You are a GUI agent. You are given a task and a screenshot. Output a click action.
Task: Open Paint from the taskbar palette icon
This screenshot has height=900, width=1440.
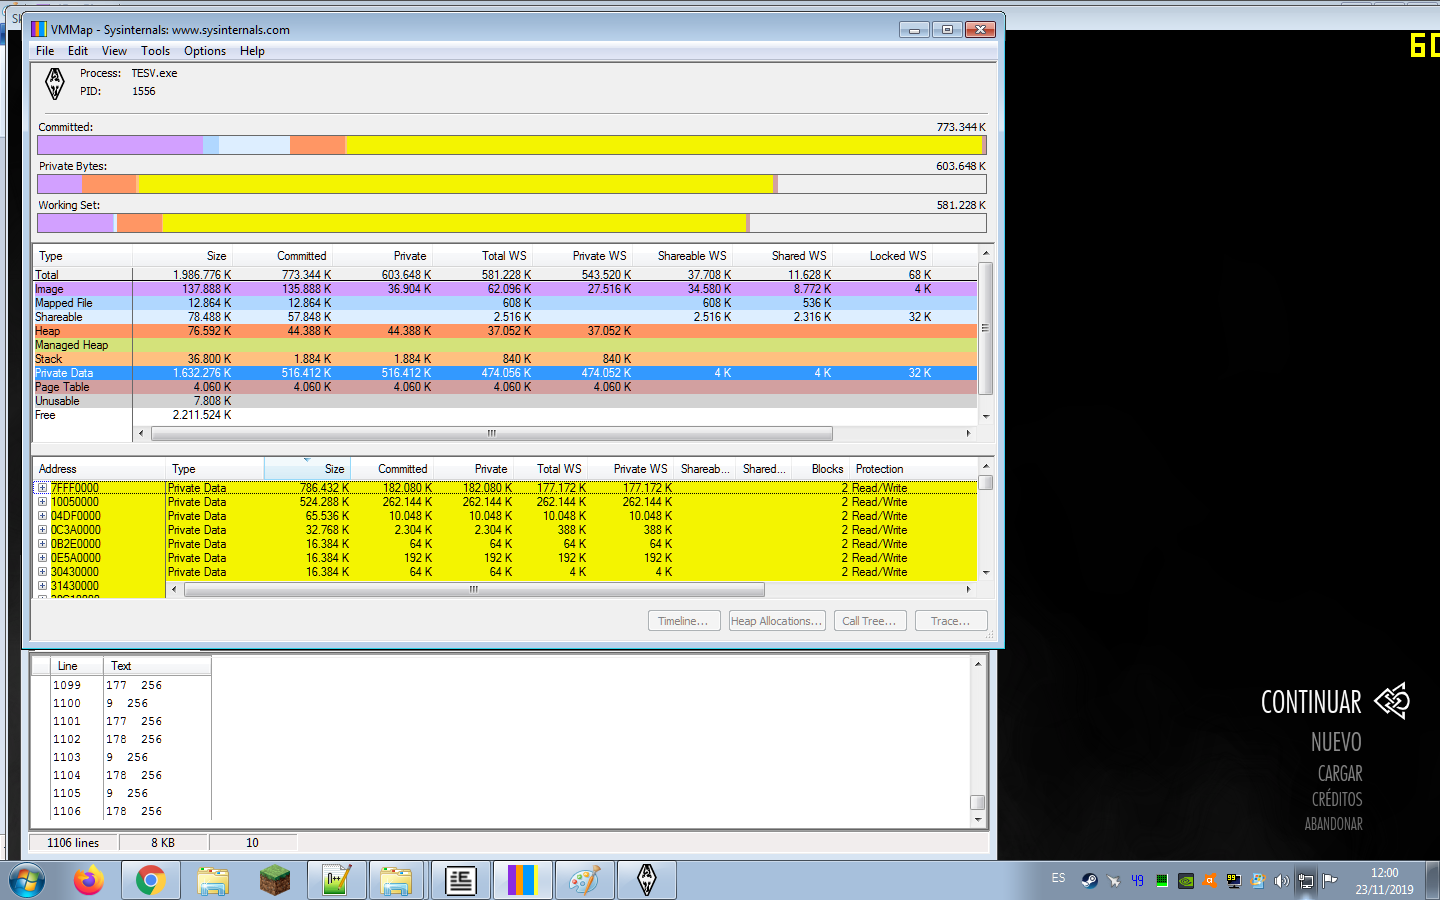click(584, 880)
